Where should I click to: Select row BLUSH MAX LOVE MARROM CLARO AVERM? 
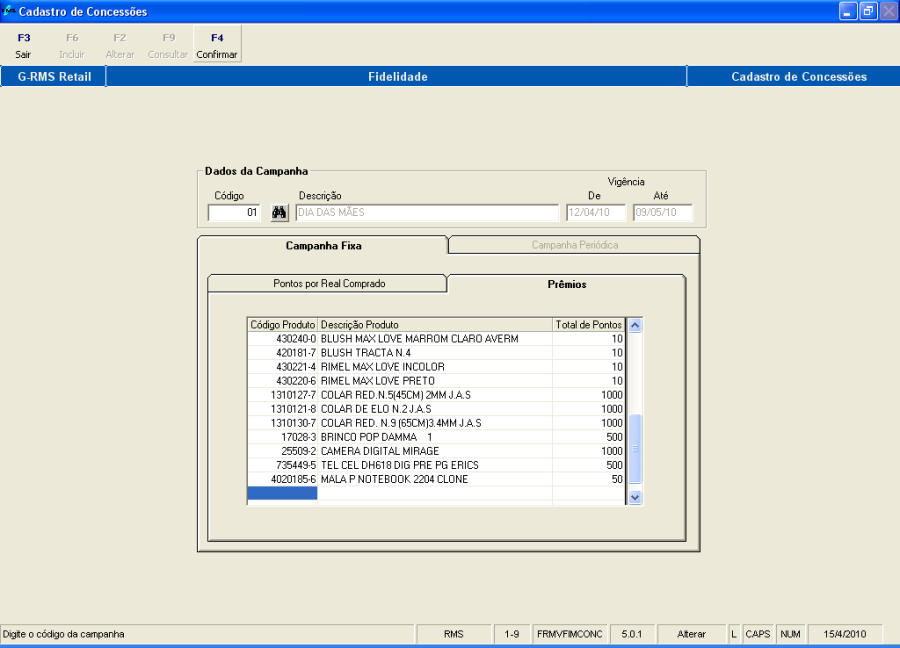coord(436,339)
